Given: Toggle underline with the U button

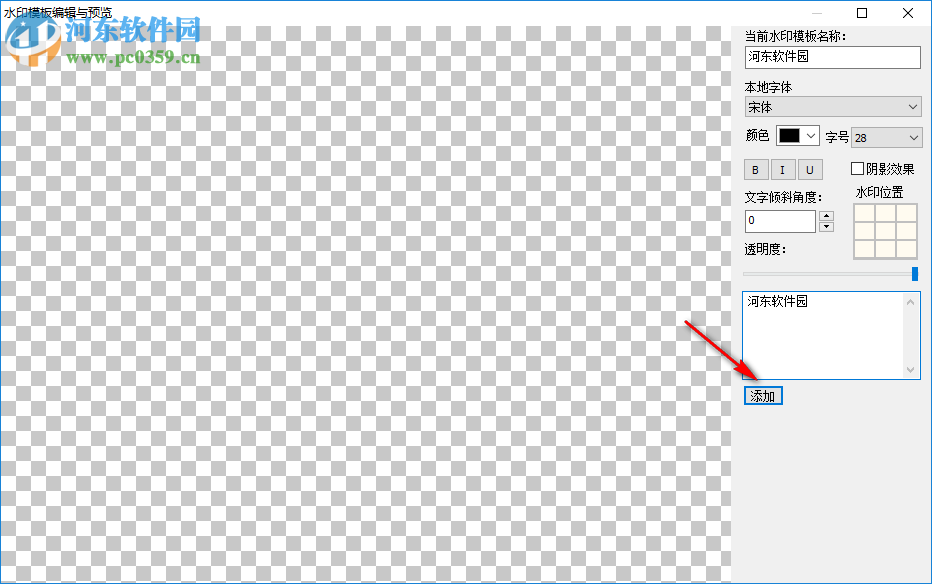Looking at the screenshot, I should (x=810, y=170).
